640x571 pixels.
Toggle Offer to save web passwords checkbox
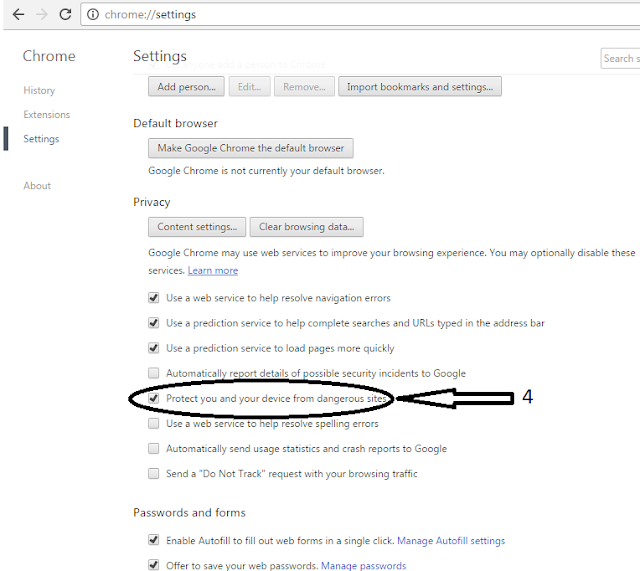pos(153,565)
